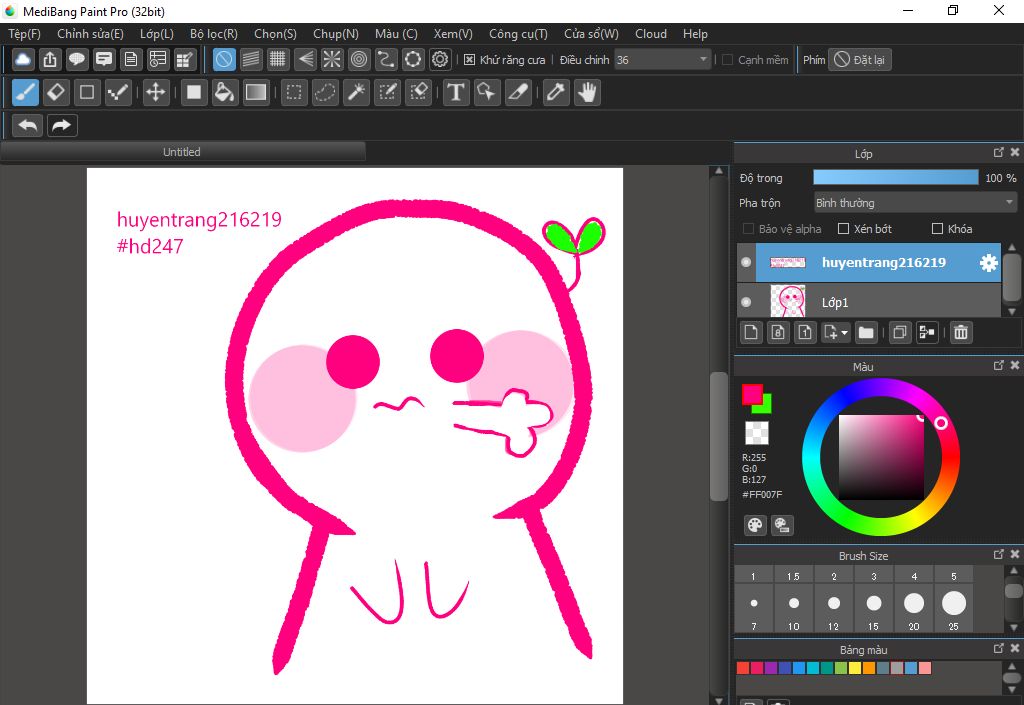Open the Cửa sổ(W) menu

[x=591, y=34]
